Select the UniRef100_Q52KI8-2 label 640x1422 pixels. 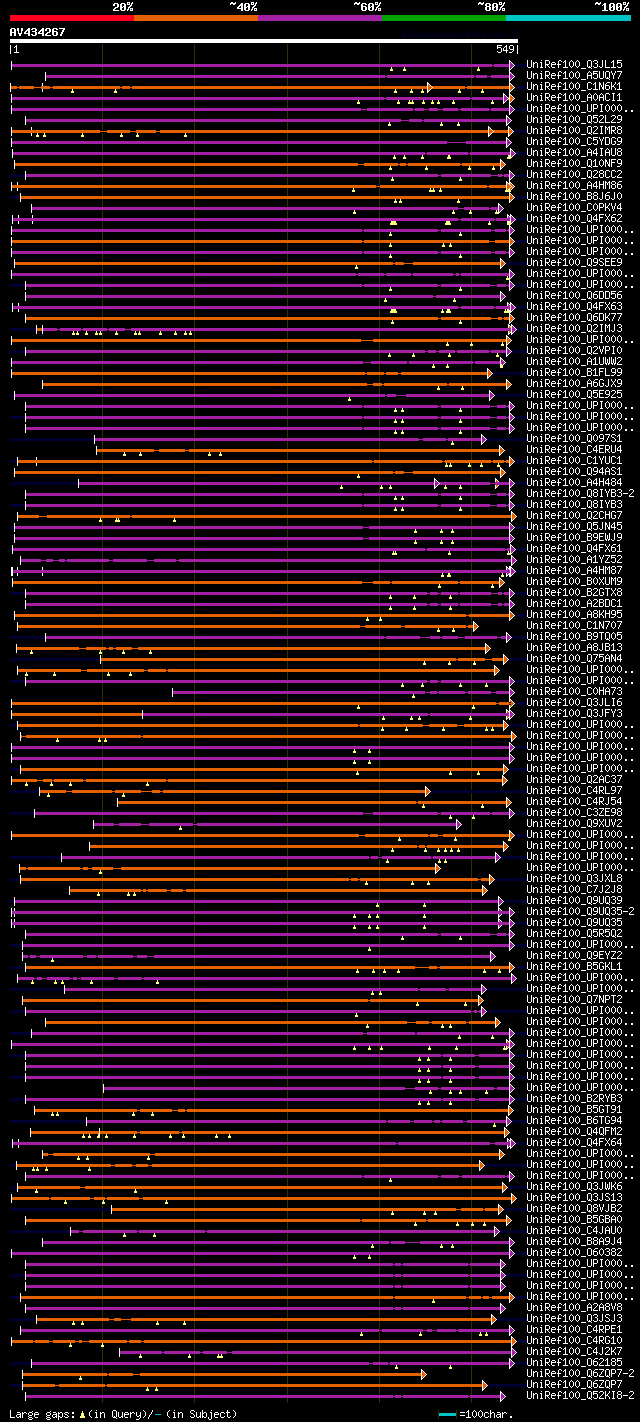[580, 1395]
